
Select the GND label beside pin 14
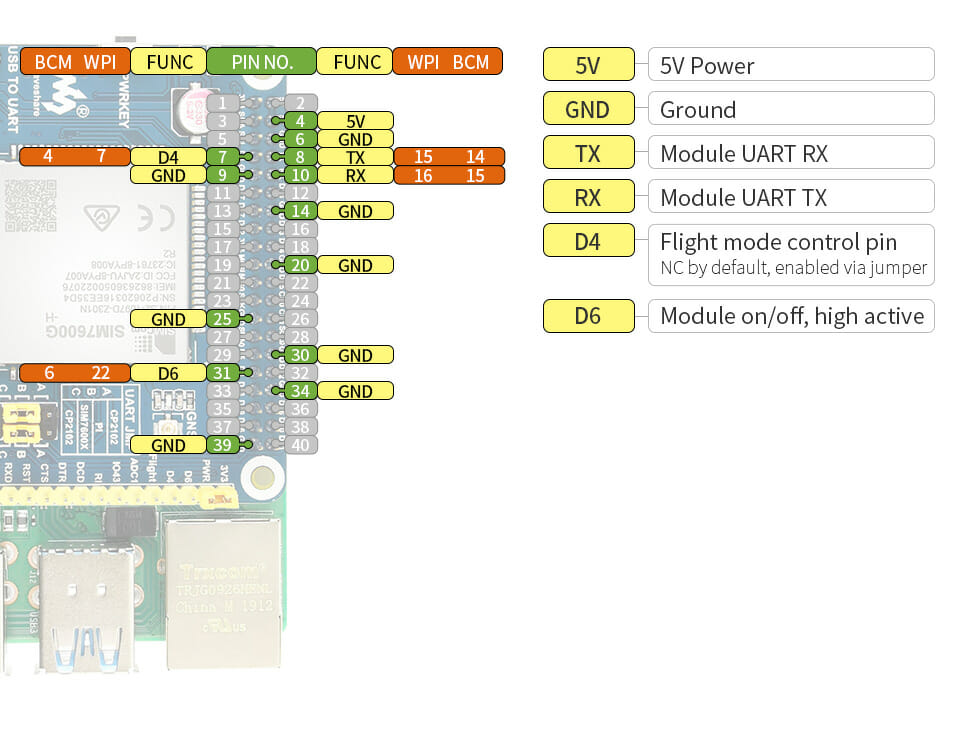point(356,211)
